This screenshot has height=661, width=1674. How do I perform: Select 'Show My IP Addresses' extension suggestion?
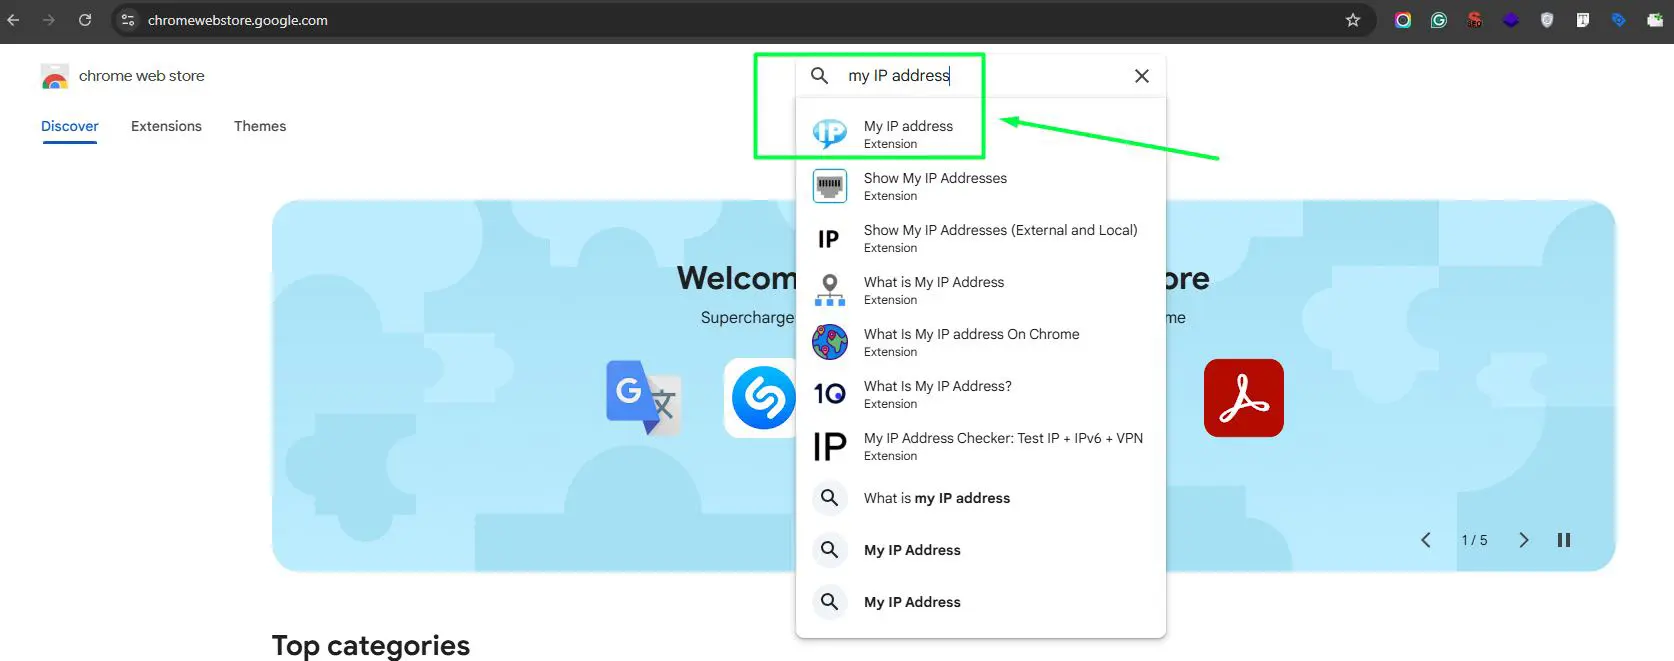tap(980, 186)
